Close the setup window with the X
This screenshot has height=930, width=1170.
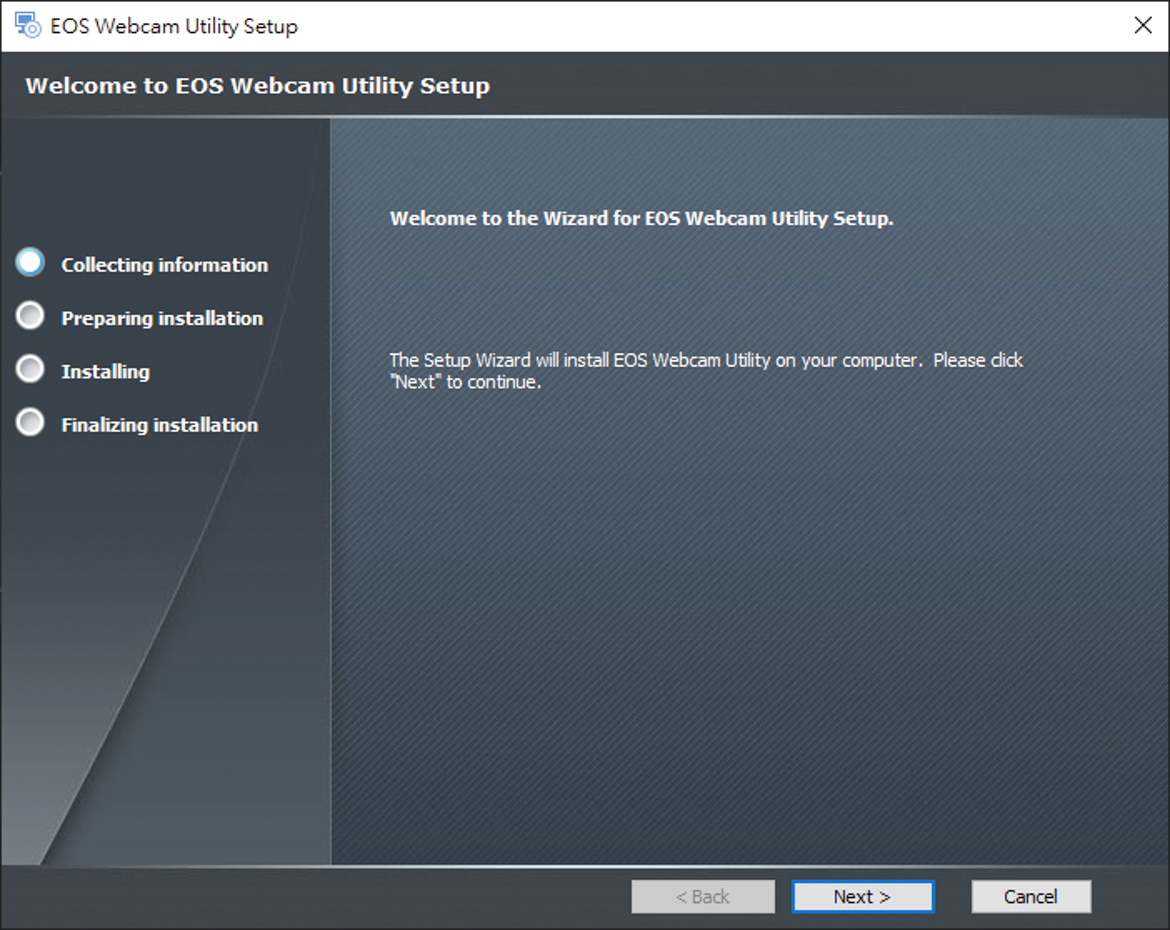[x=1142, y=25]
